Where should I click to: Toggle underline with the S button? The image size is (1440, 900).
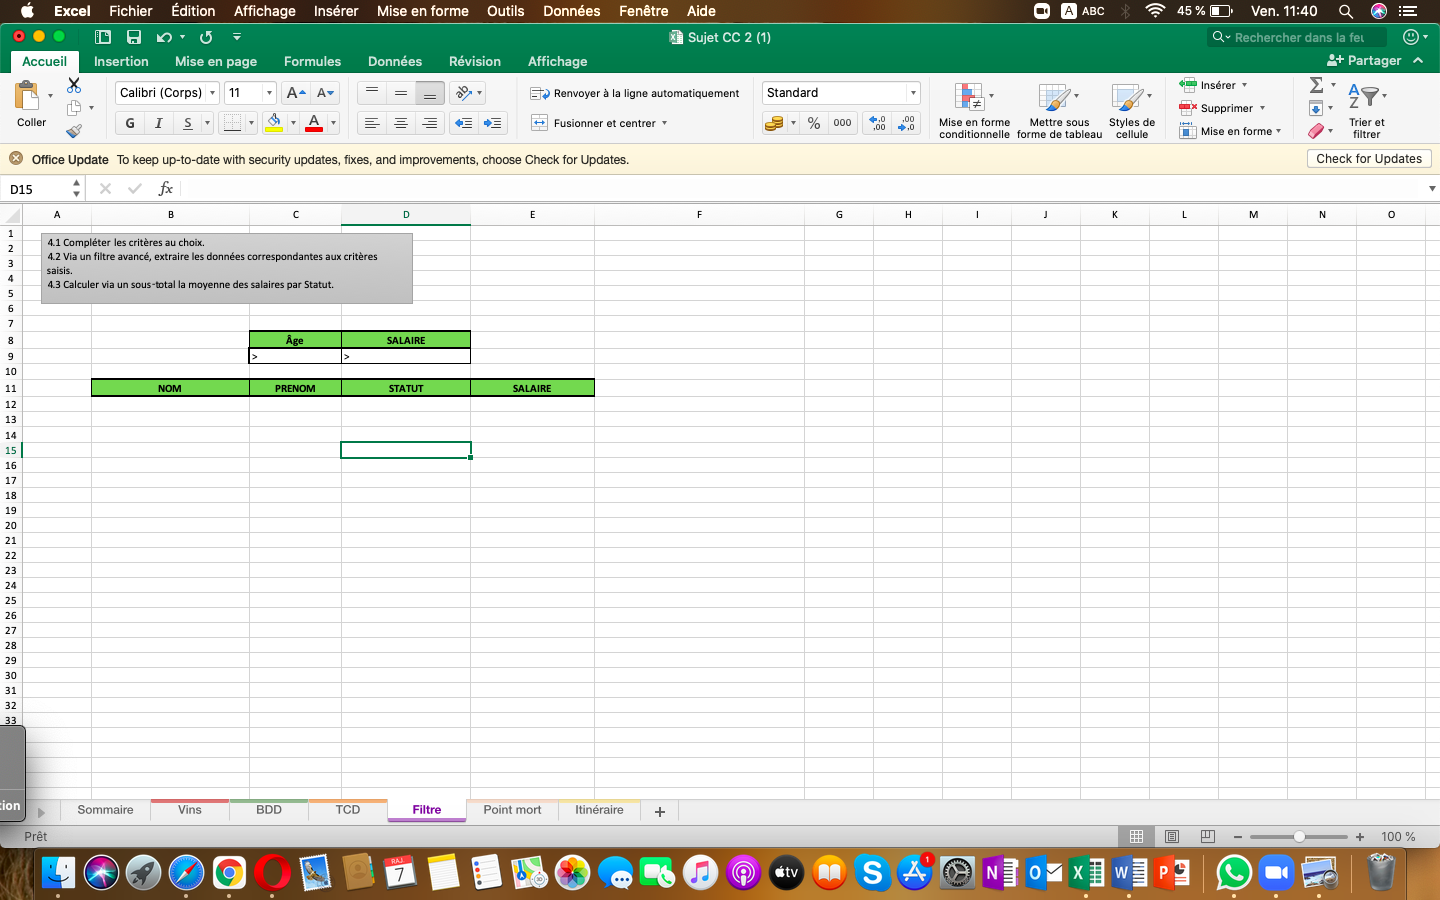pyautogui.click(x=187, y=123)
